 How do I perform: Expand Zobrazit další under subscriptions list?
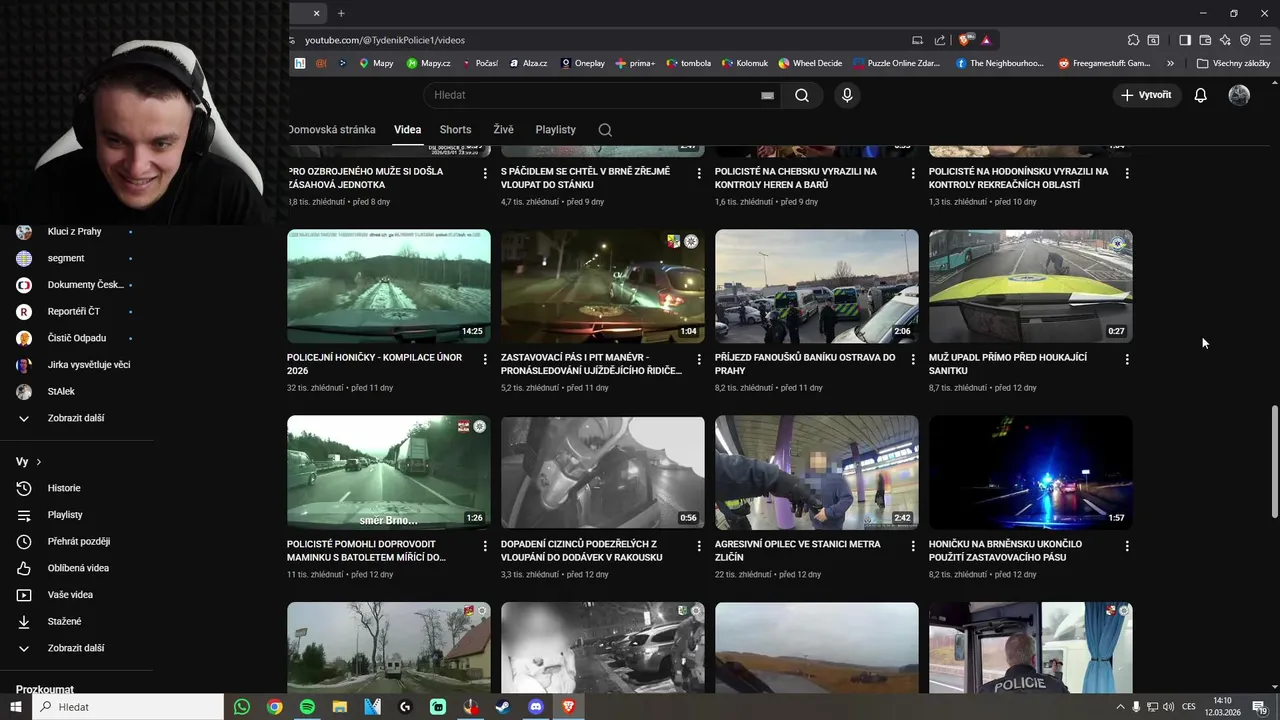coord(74,418)
